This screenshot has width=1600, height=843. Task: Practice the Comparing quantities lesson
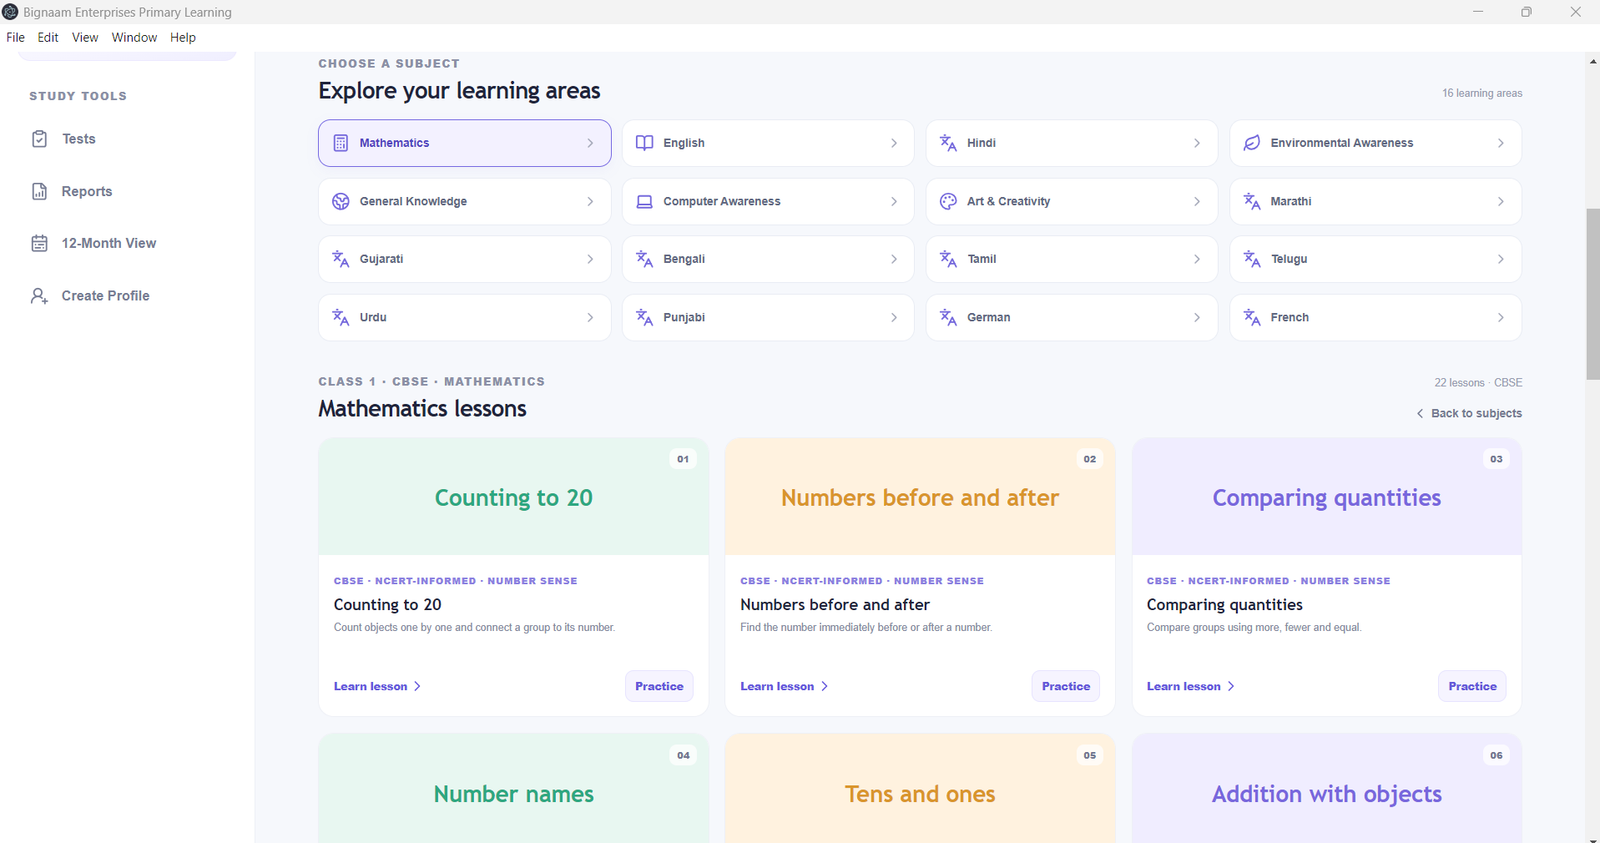point(1473,686)
